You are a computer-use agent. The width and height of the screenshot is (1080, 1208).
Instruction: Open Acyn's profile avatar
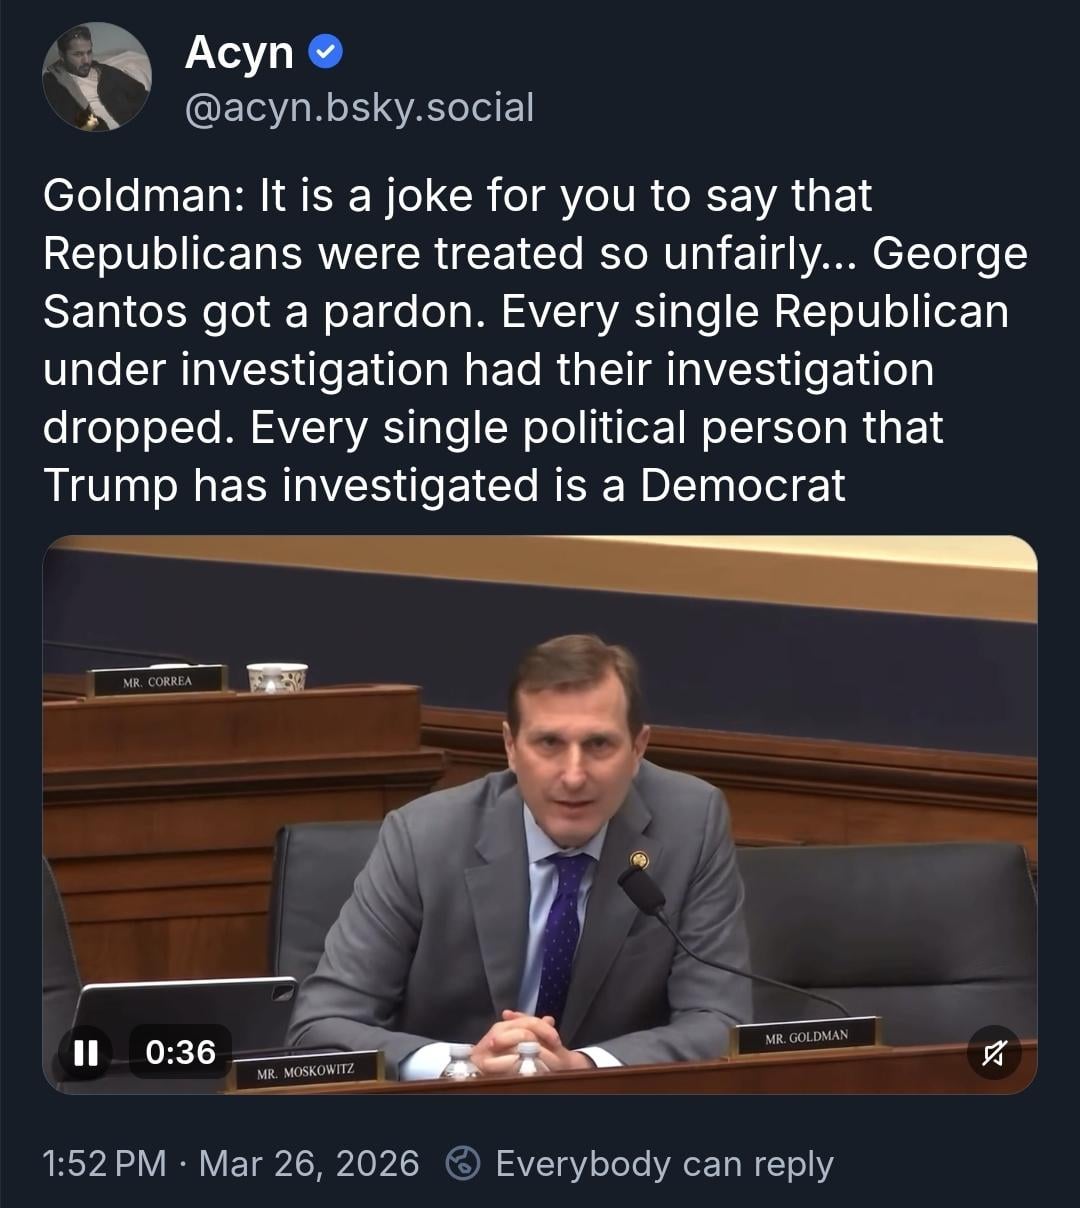97,77
